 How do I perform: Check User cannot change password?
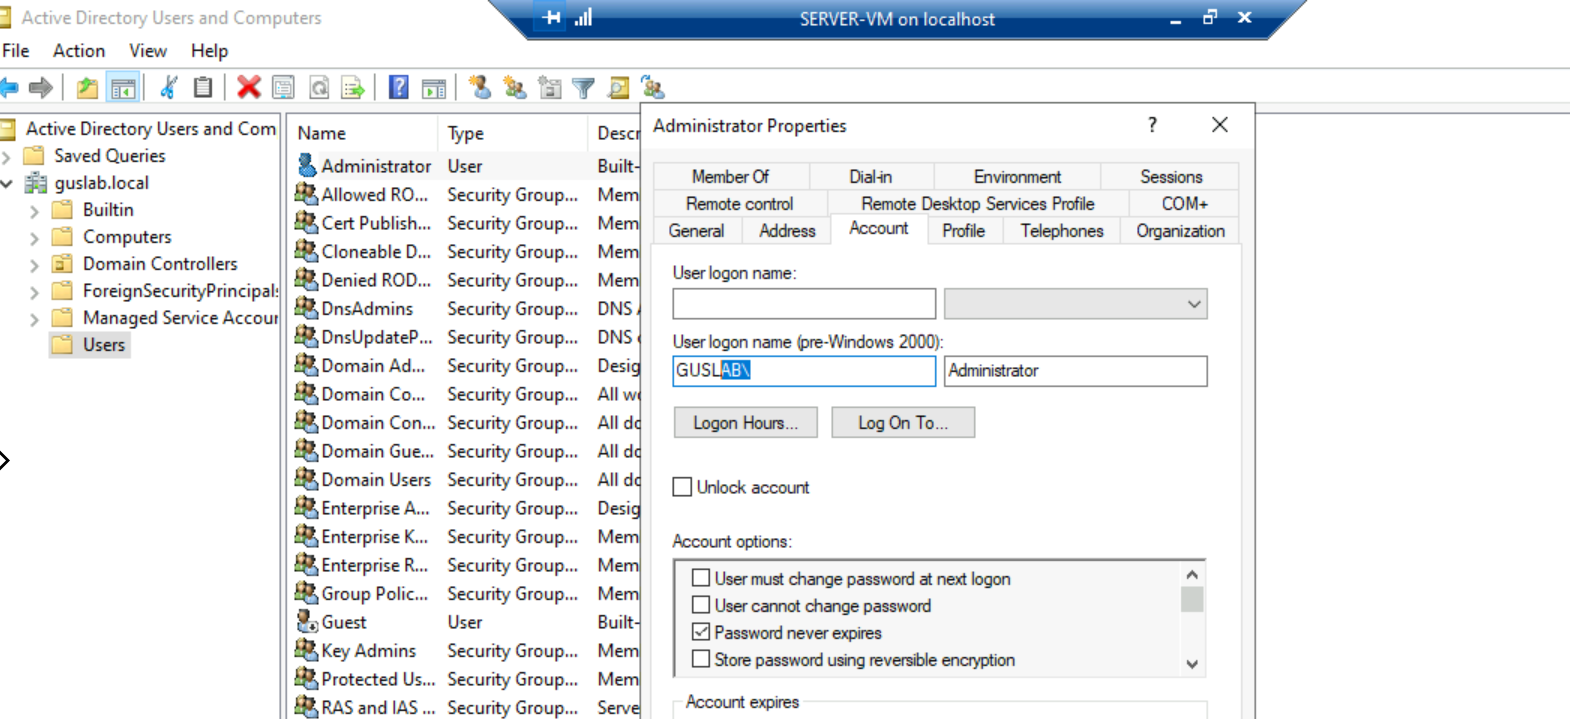pyautogui.click(x=701, y=605)
